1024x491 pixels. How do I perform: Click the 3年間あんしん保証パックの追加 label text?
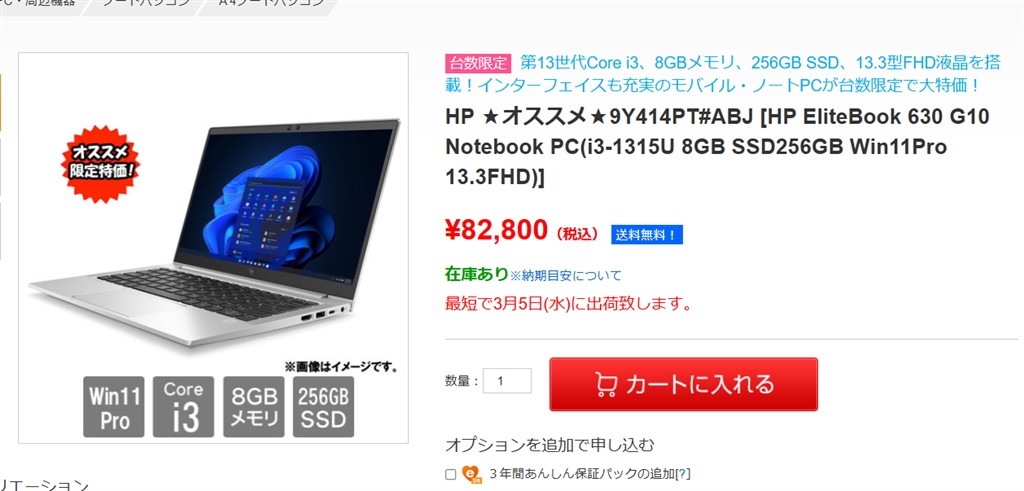[x=581, y=474]
